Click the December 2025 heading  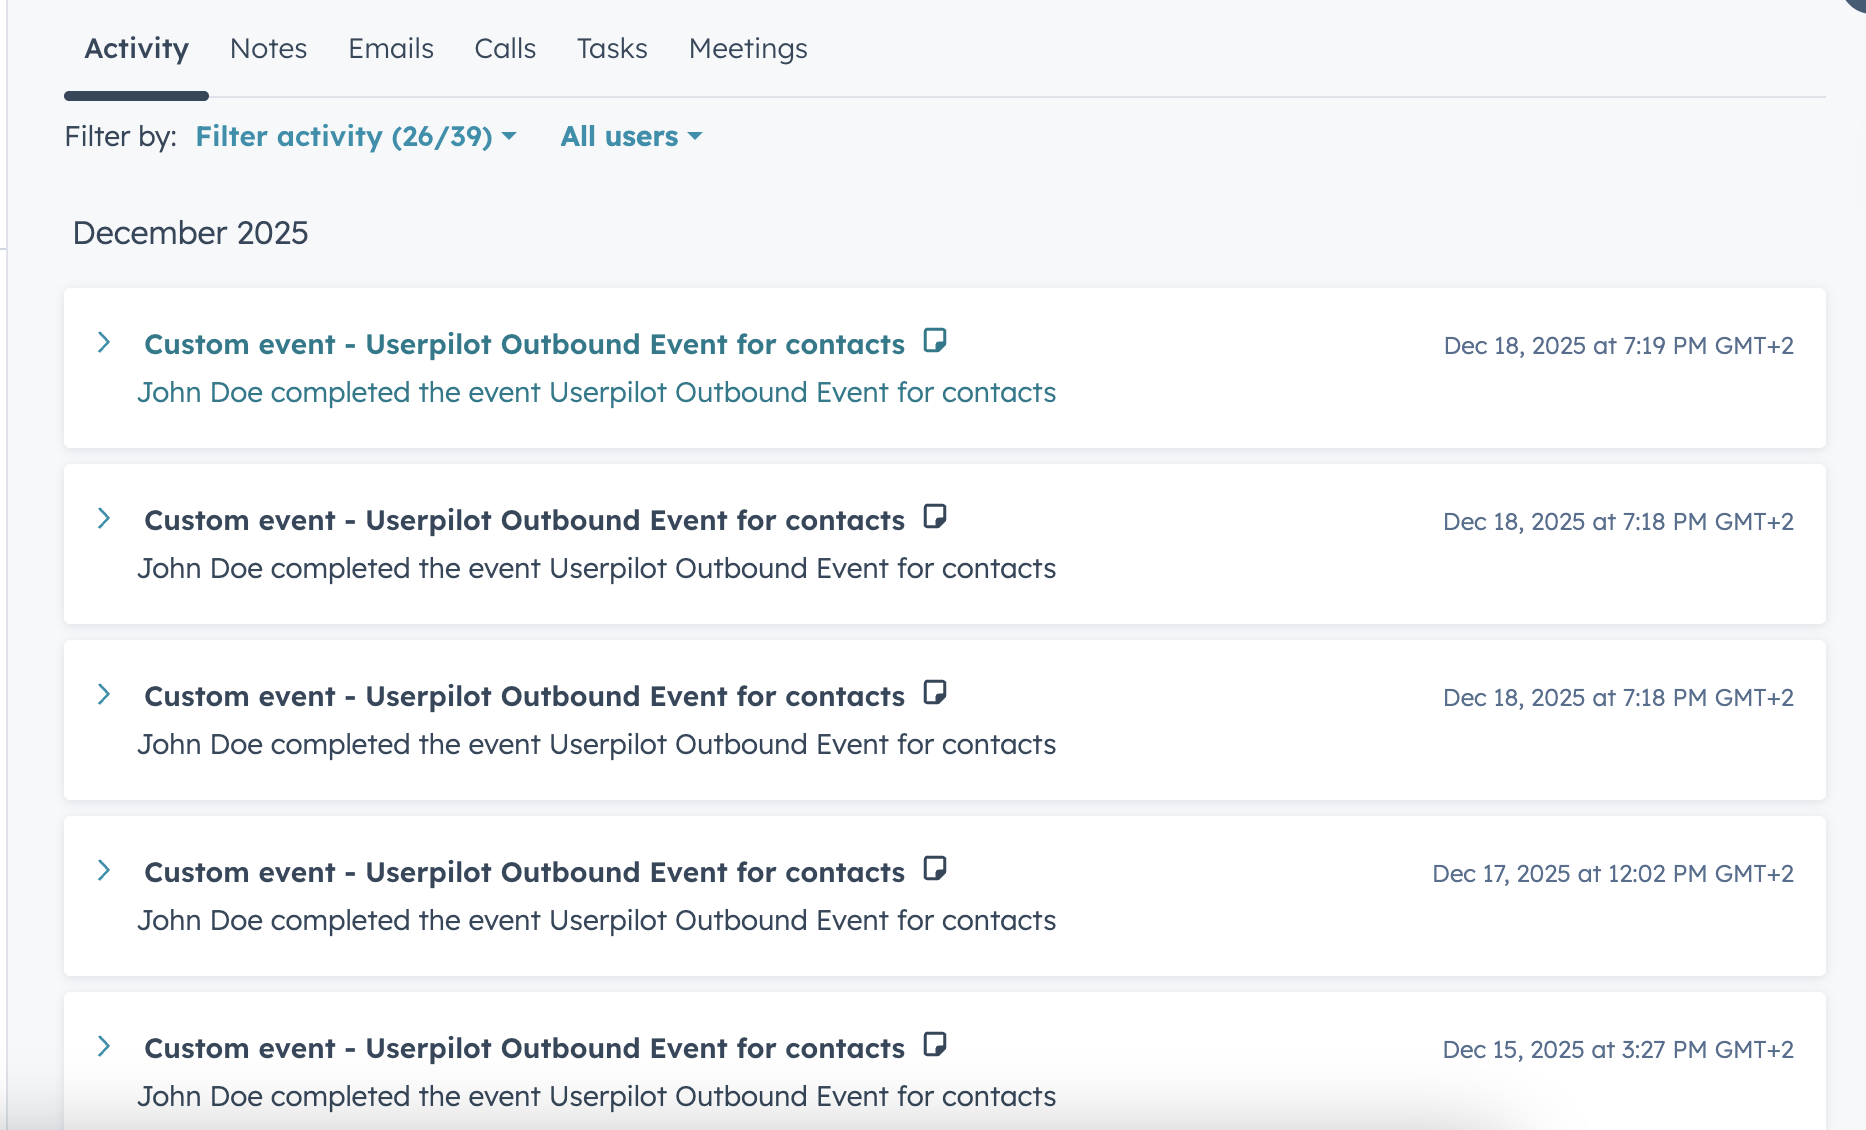190,233
